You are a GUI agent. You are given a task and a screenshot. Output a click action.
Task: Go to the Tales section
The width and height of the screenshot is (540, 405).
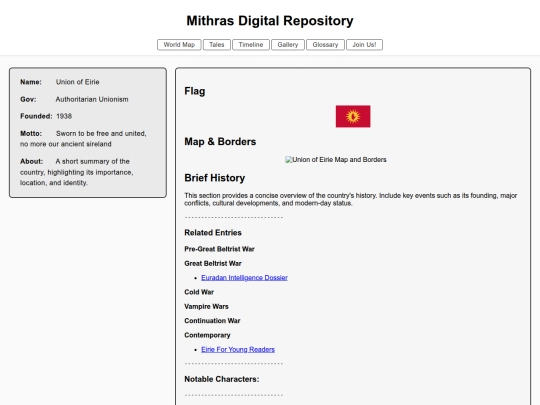click(x=217, y=45)
